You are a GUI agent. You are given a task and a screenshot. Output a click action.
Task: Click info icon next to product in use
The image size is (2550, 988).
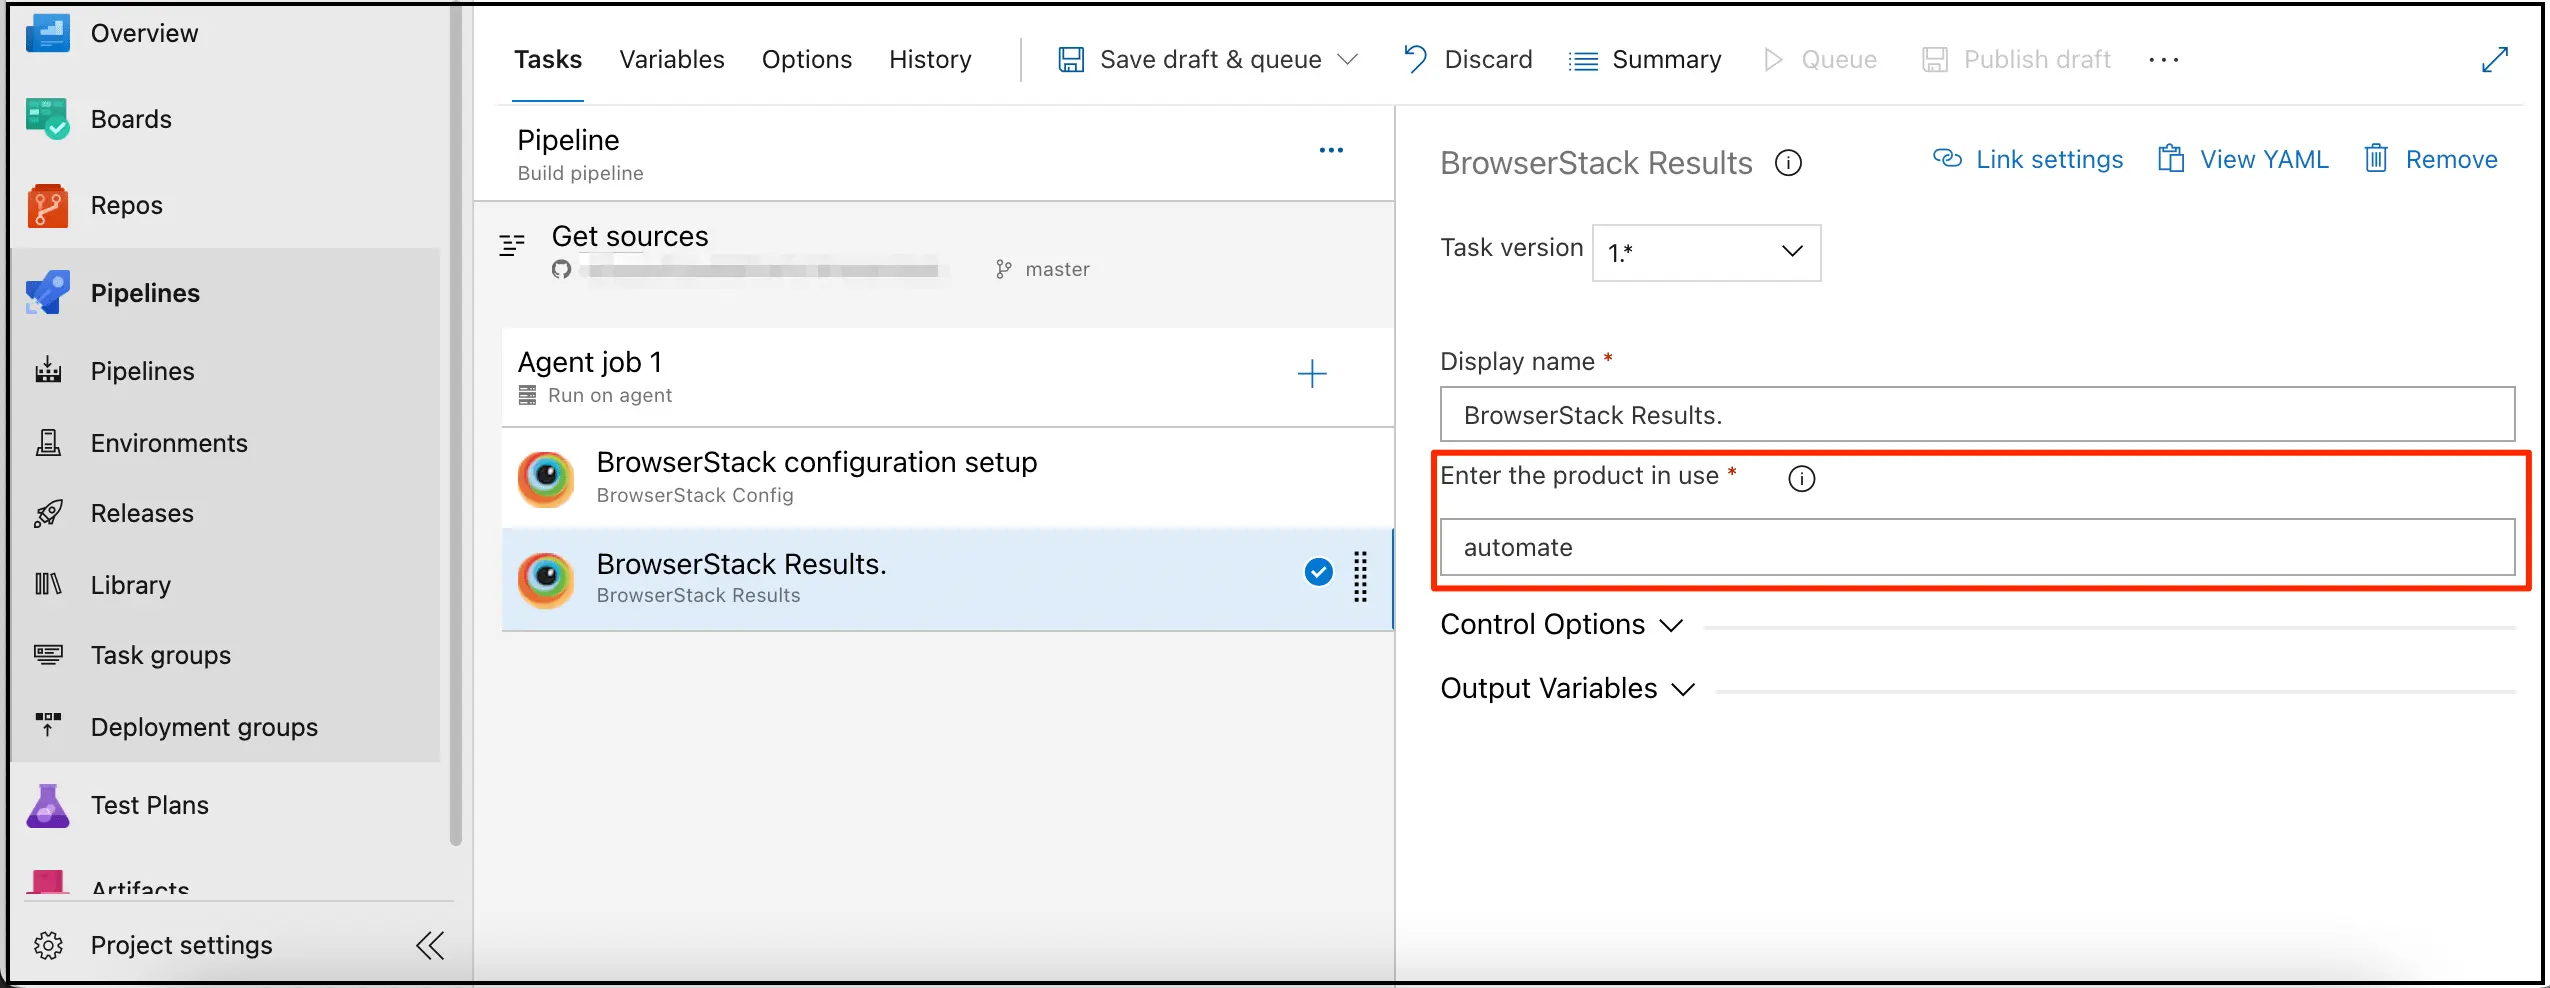[1801, 479]
